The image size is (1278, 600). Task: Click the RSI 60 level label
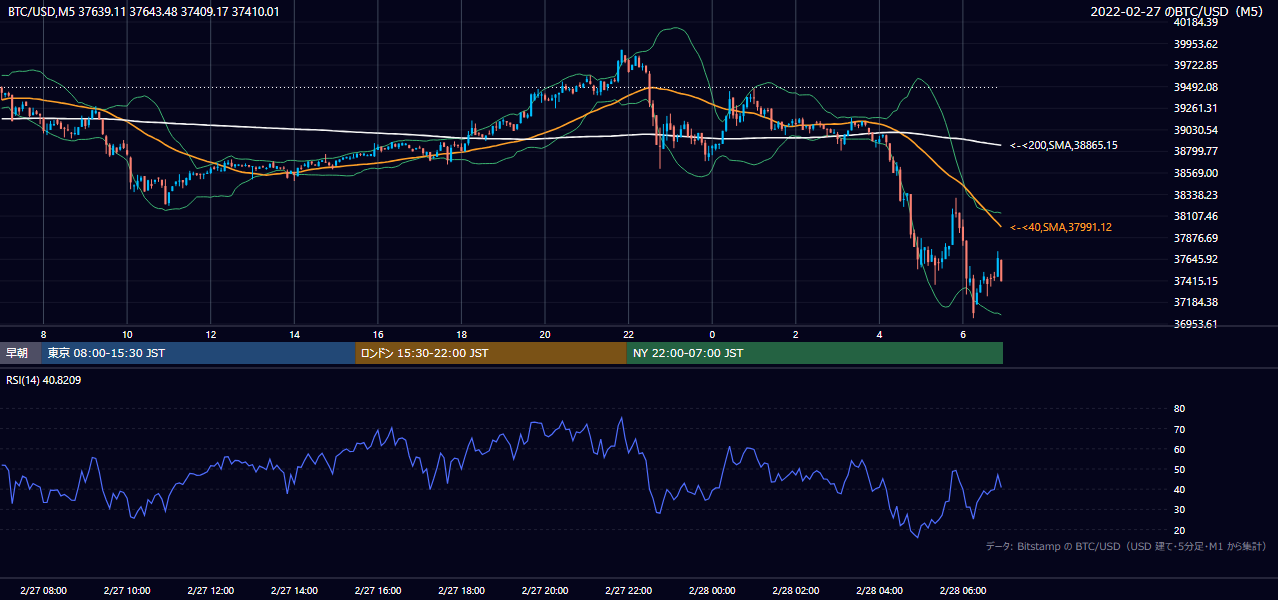pyautogui.click(x=1179, y=449)
